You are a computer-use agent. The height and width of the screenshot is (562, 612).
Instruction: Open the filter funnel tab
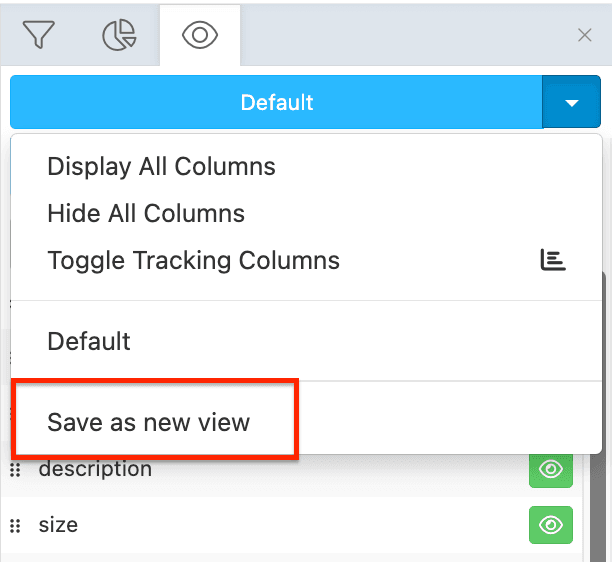pyautogui.click(x=38, y=36)
